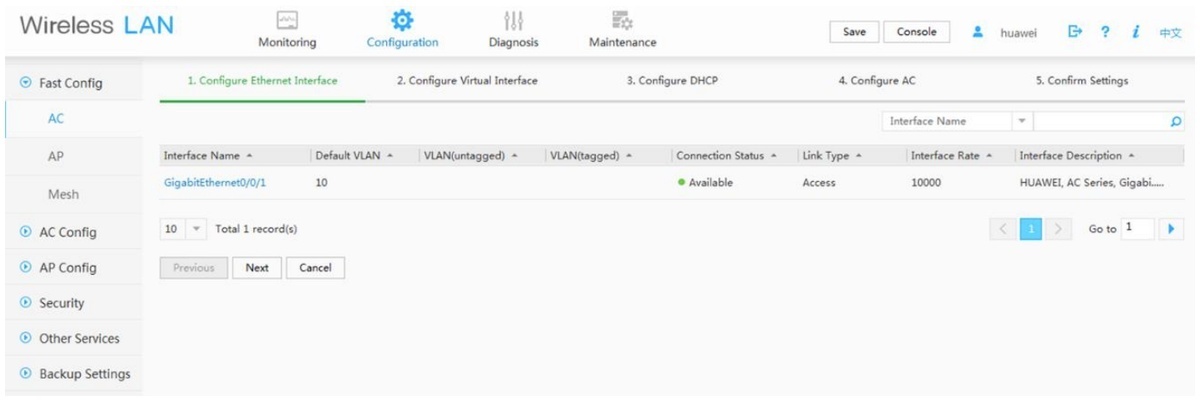Open the Diagnosis section
The image size is (1200, 401).
tap(514, 30)
